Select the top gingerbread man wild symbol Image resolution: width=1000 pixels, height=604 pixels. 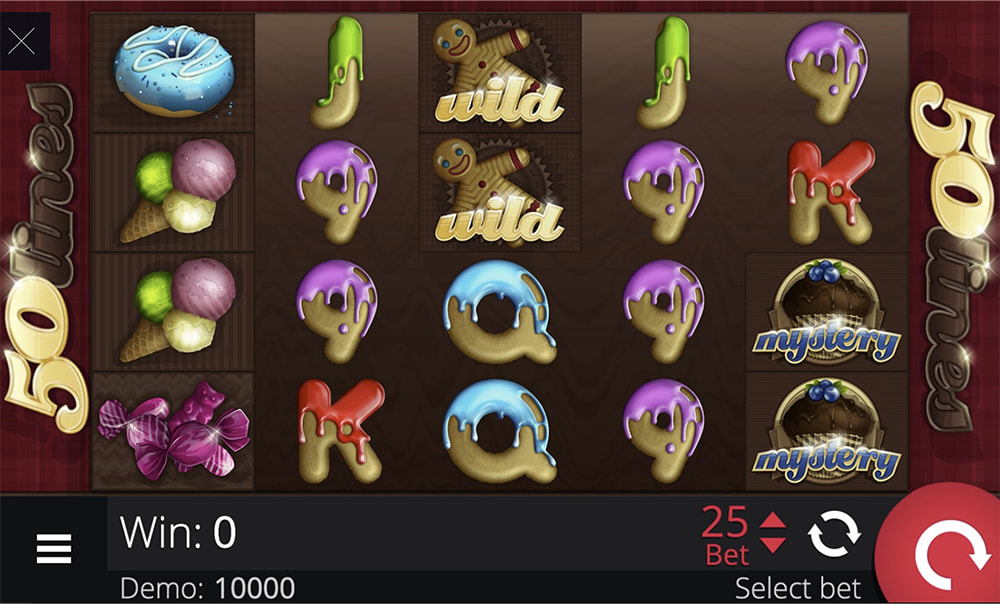pos(499,73)
